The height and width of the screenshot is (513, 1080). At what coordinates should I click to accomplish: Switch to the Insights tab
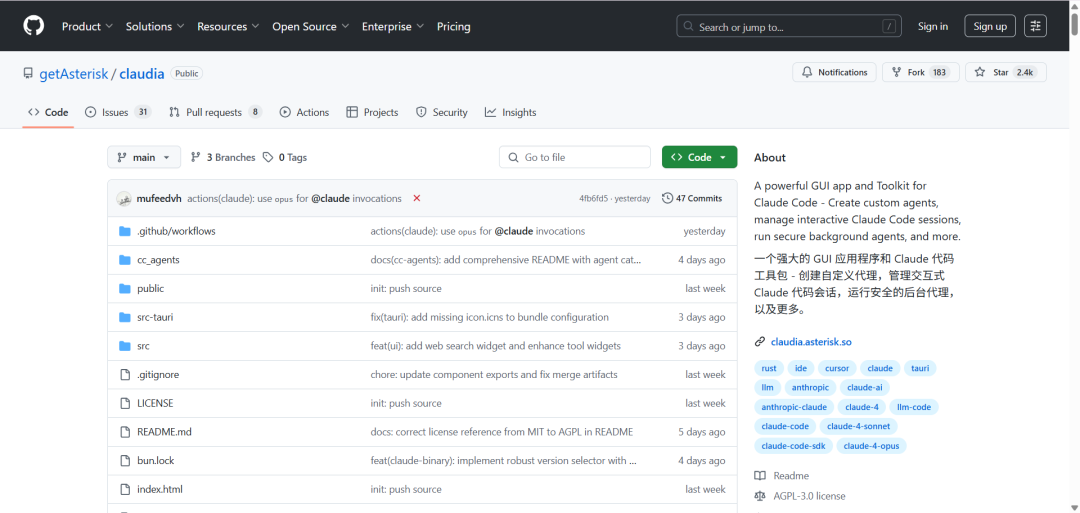pyautogui.click(x=510, y=112)
